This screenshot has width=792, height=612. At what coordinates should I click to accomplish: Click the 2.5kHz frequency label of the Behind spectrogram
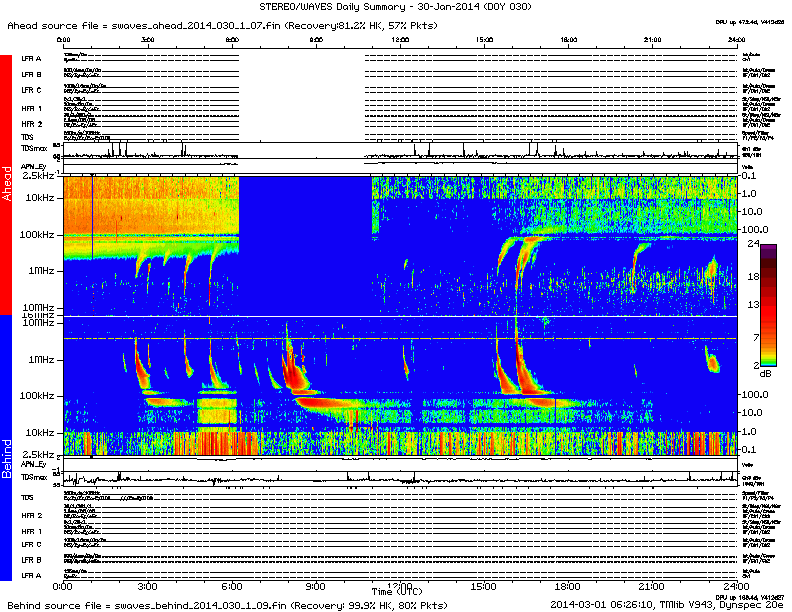click(x=38, y=453)
